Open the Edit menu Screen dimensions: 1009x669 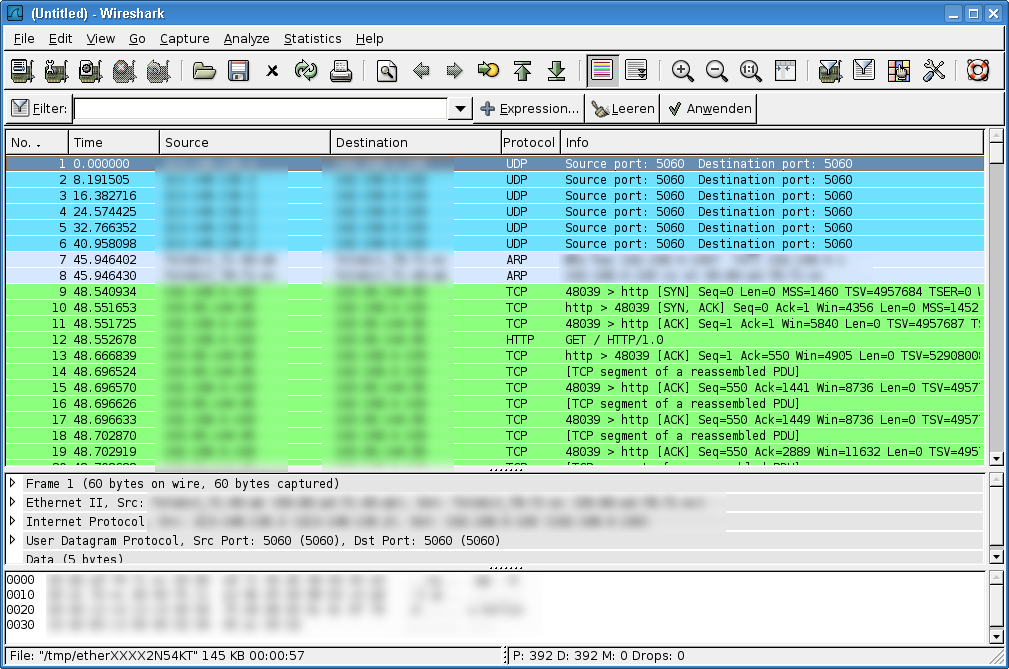tap(60, 39)
